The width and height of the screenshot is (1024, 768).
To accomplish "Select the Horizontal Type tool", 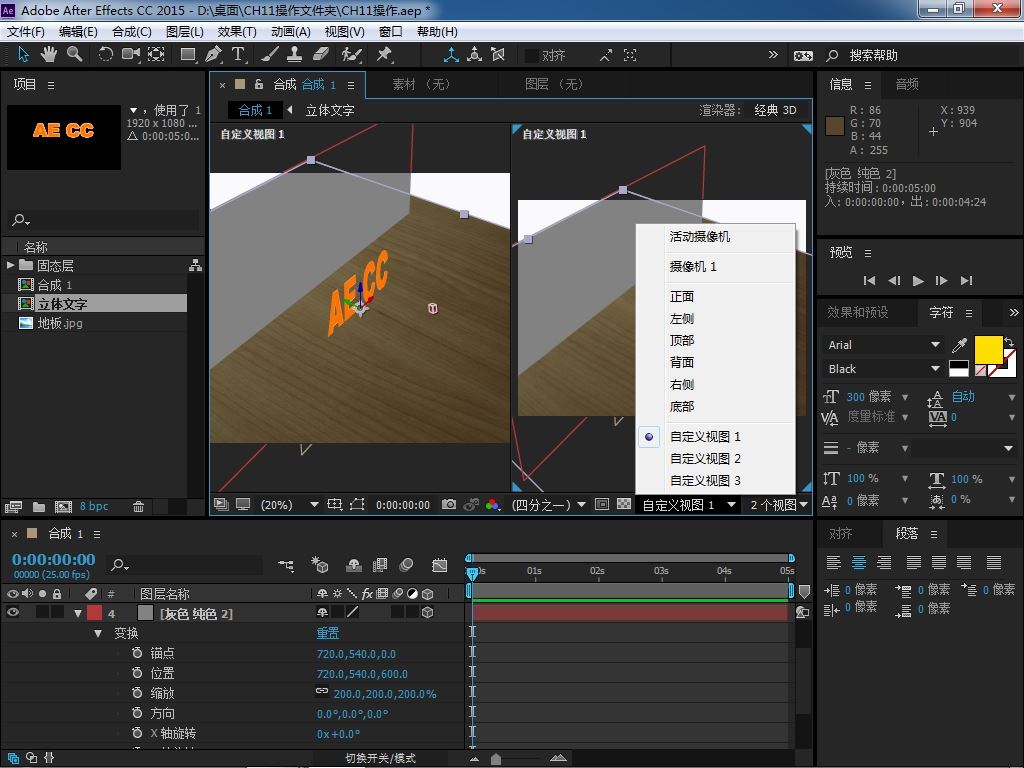I will pos(238,55).
